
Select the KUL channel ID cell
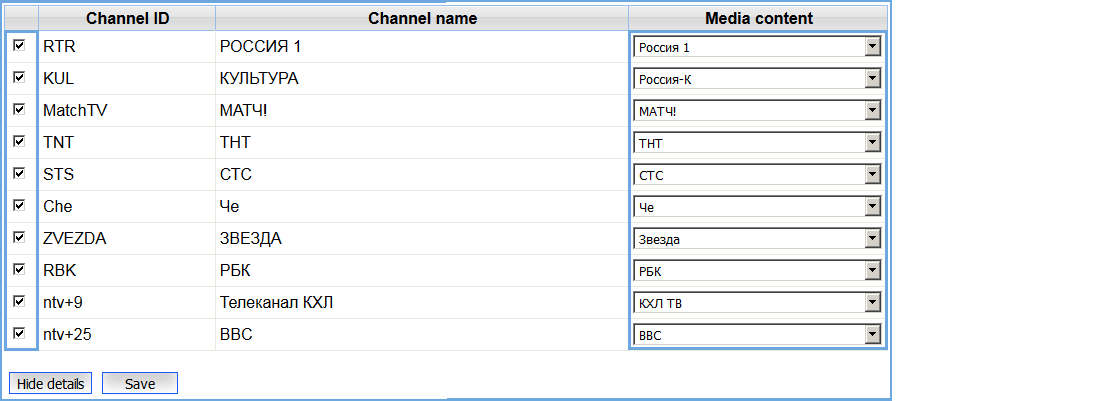[x=127, y=79]
